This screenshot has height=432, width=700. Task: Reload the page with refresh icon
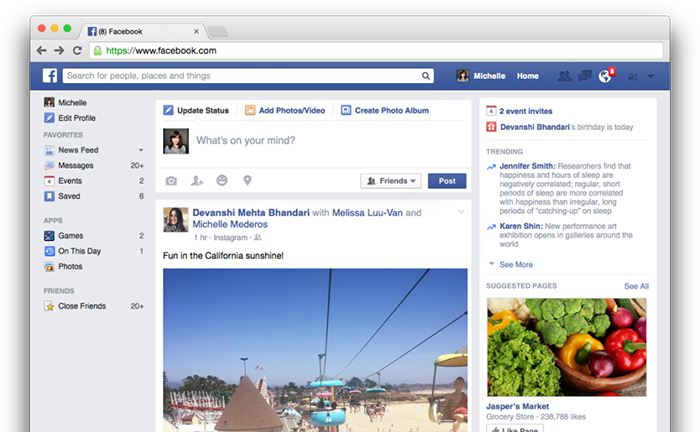pos(77,50)
